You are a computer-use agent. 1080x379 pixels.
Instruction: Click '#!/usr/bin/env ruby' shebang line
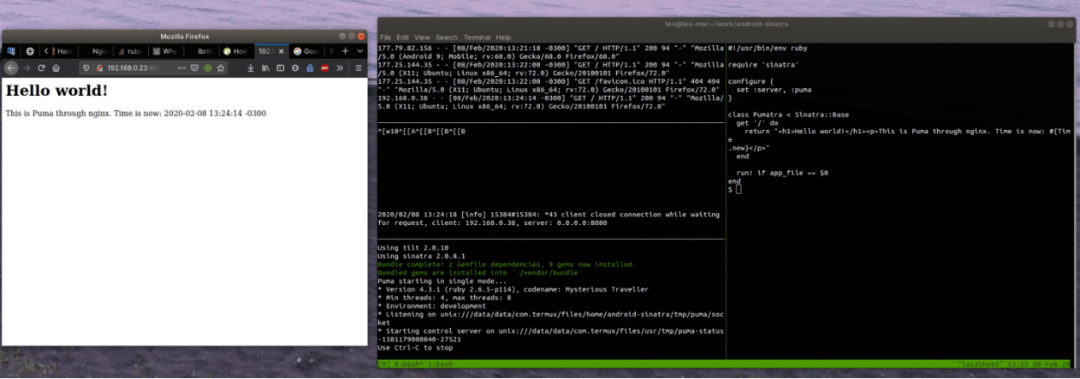click(767, 48)
